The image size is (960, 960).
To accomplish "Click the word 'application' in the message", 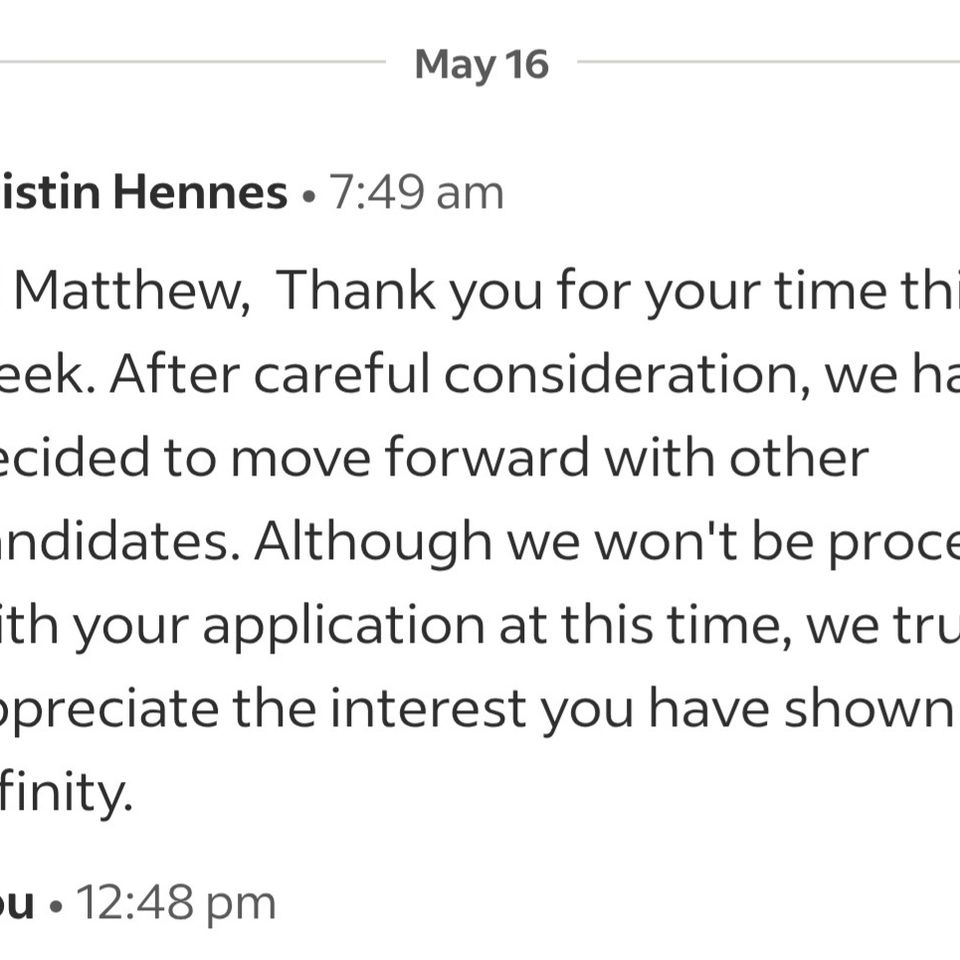I will pos(343,627).
